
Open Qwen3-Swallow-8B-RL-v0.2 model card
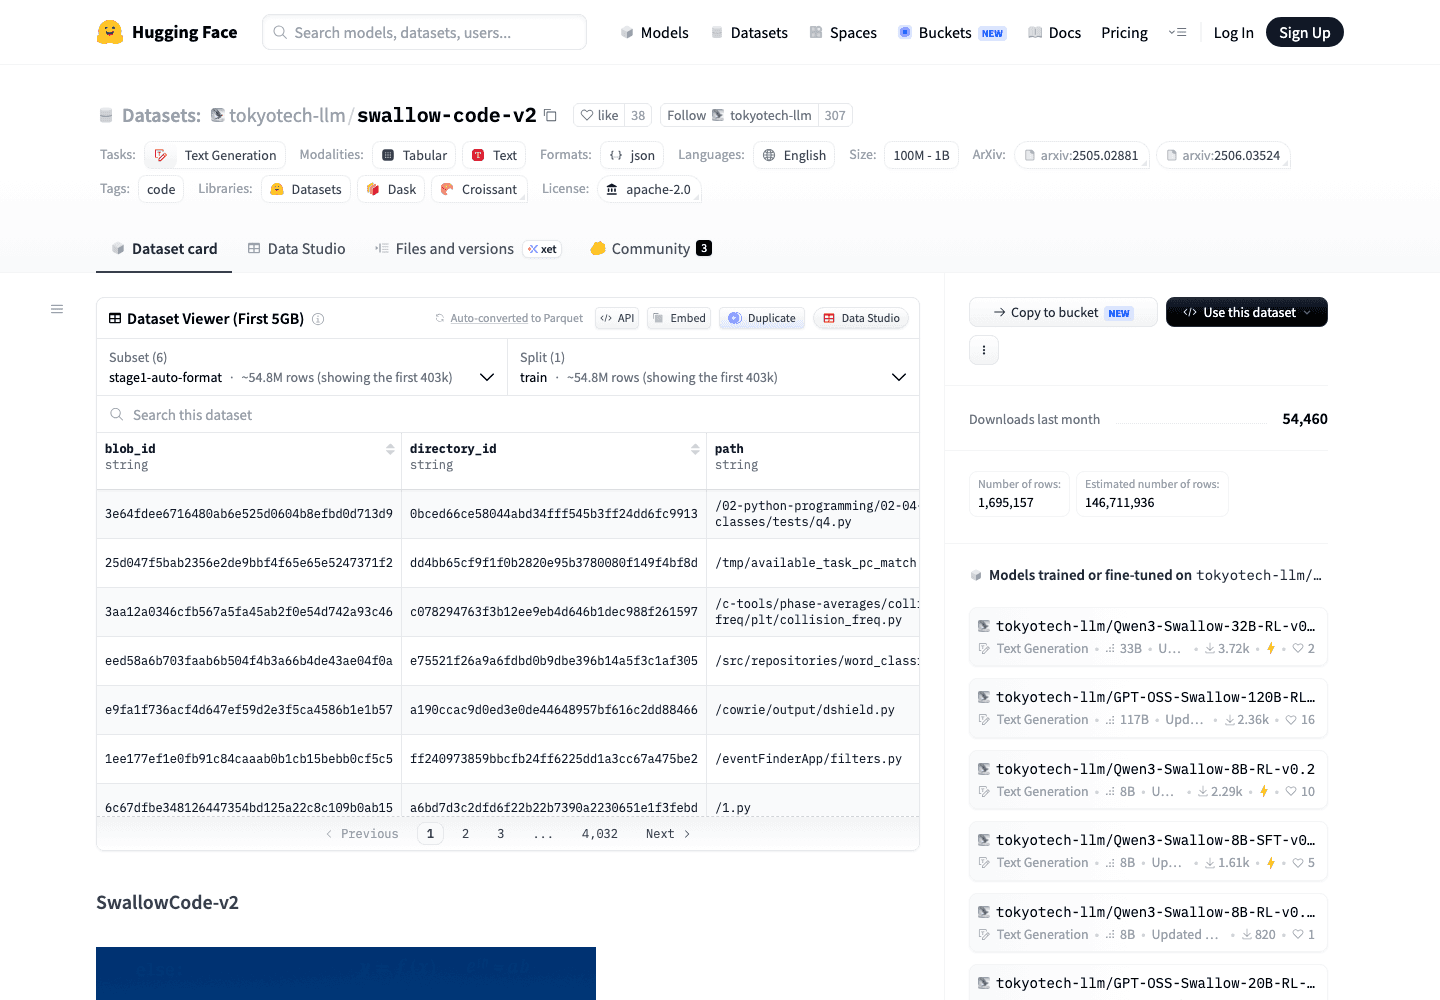(1148, 780)
